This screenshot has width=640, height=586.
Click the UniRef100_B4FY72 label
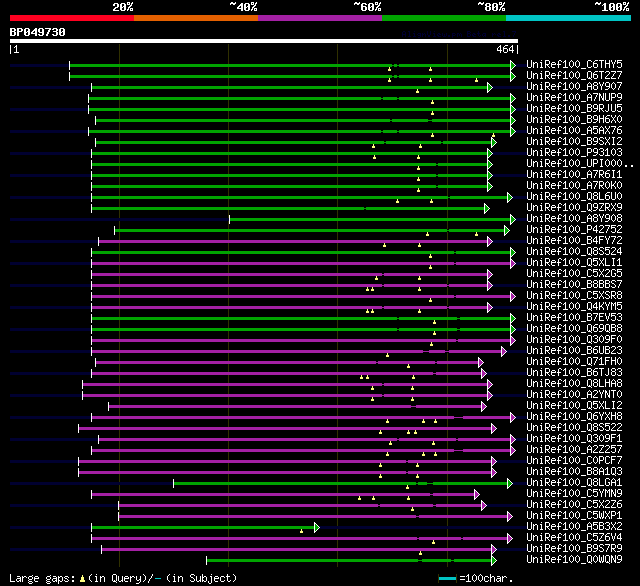(x=574, y=241)
